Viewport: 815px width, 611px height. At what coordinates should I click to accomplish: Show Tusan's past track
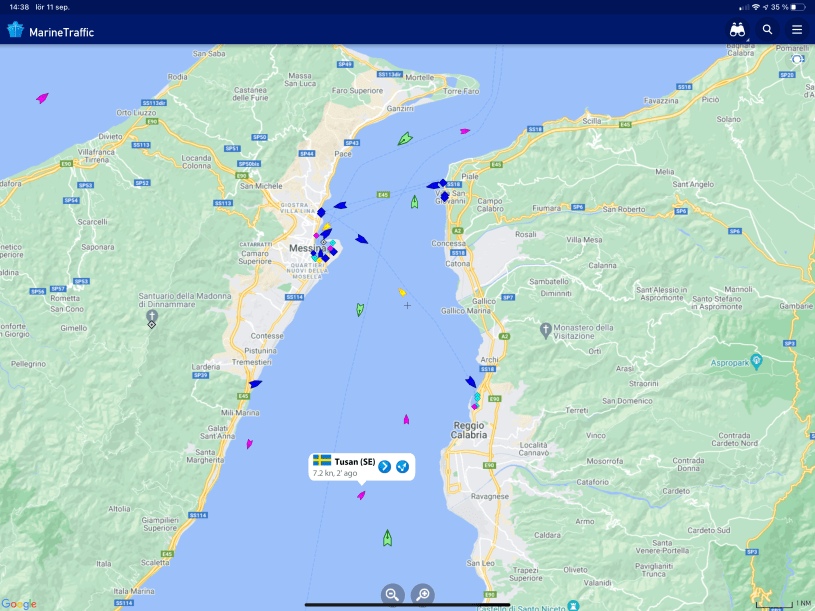[x=402, y=466]
